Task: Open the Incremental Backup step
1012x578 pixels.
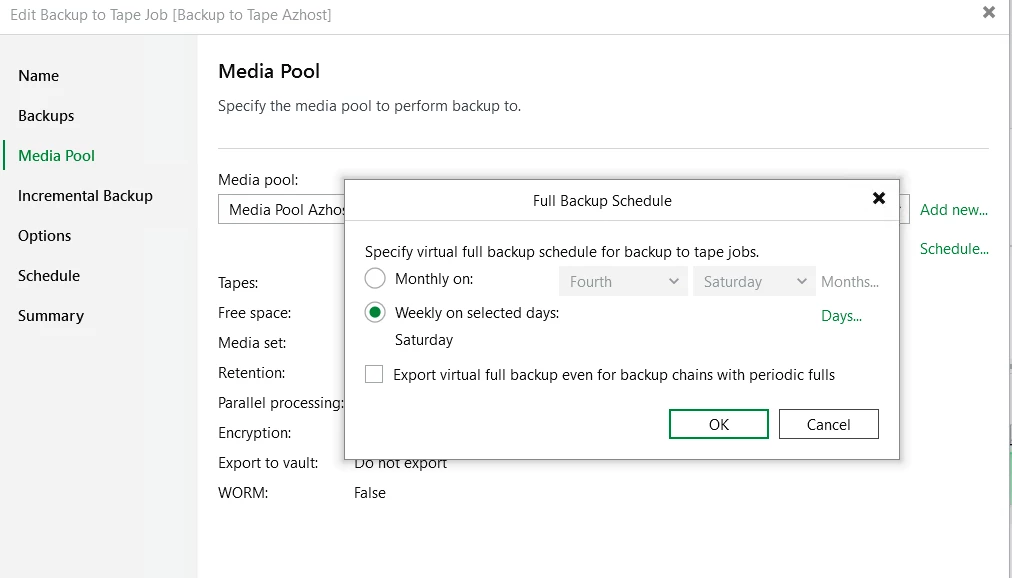Action: click(x=85, y=196)
